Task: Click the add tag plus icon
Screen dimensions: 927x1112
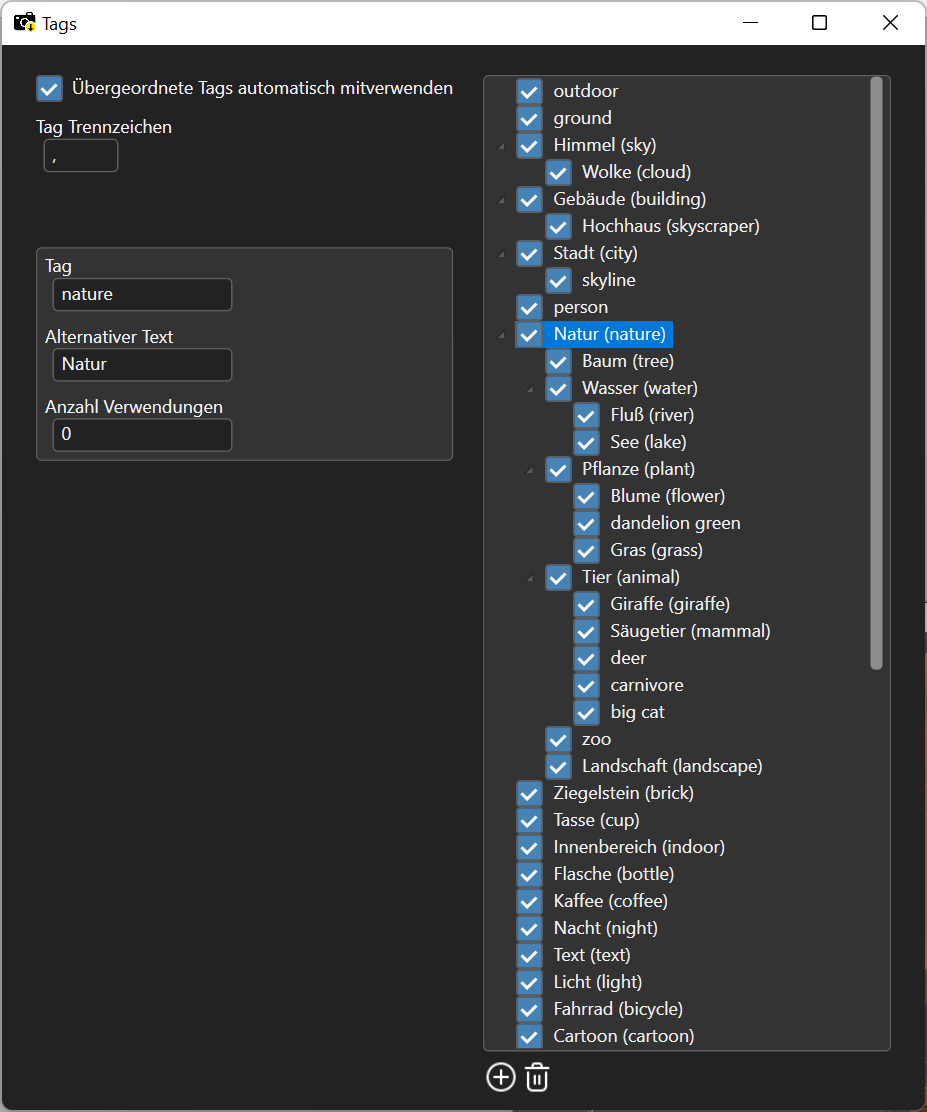Action: click(x=500, y=1077)
